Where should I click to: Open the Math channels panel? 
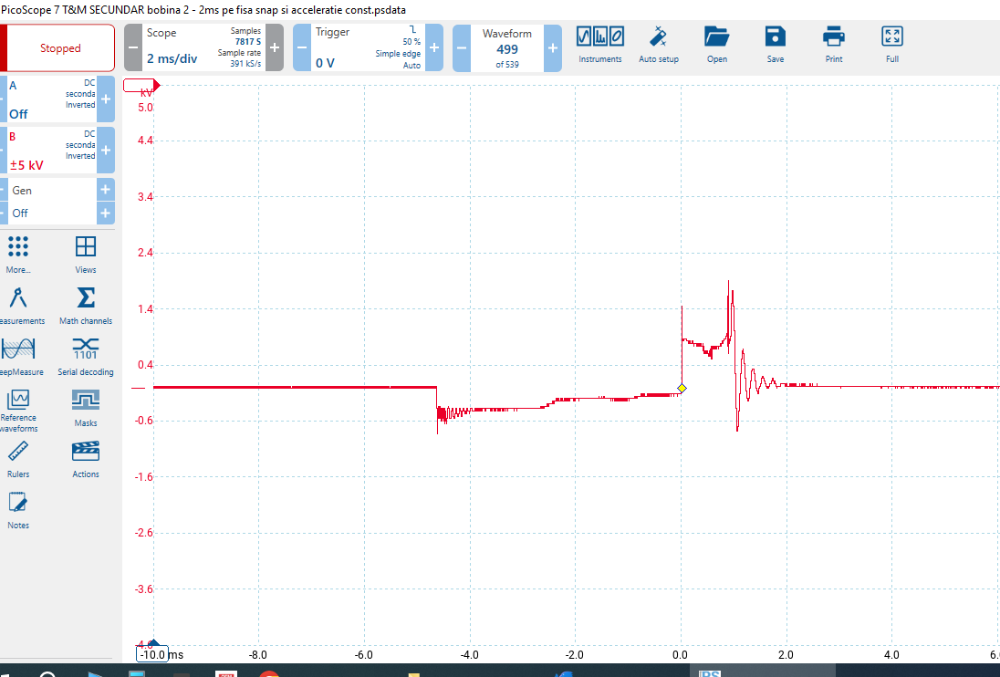coord(86,306)
